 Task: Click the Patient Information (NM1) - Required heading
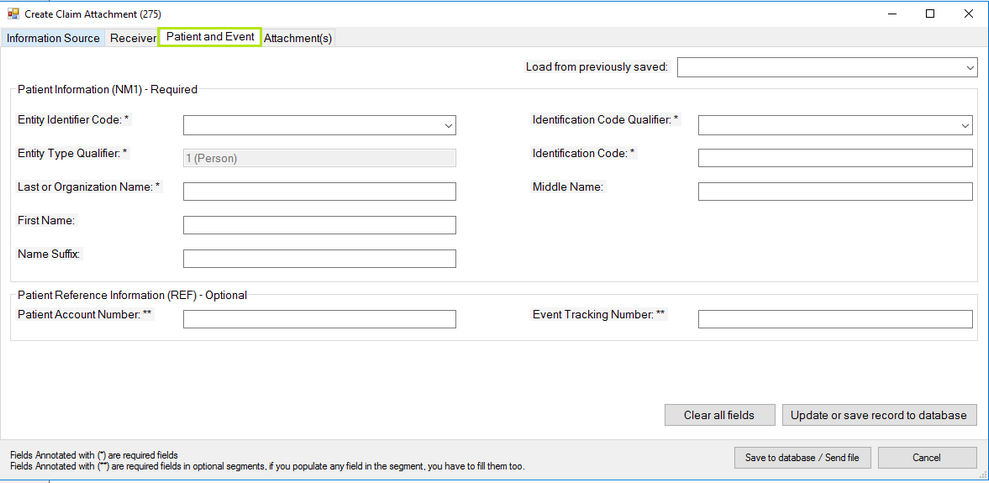pos(107,90)
